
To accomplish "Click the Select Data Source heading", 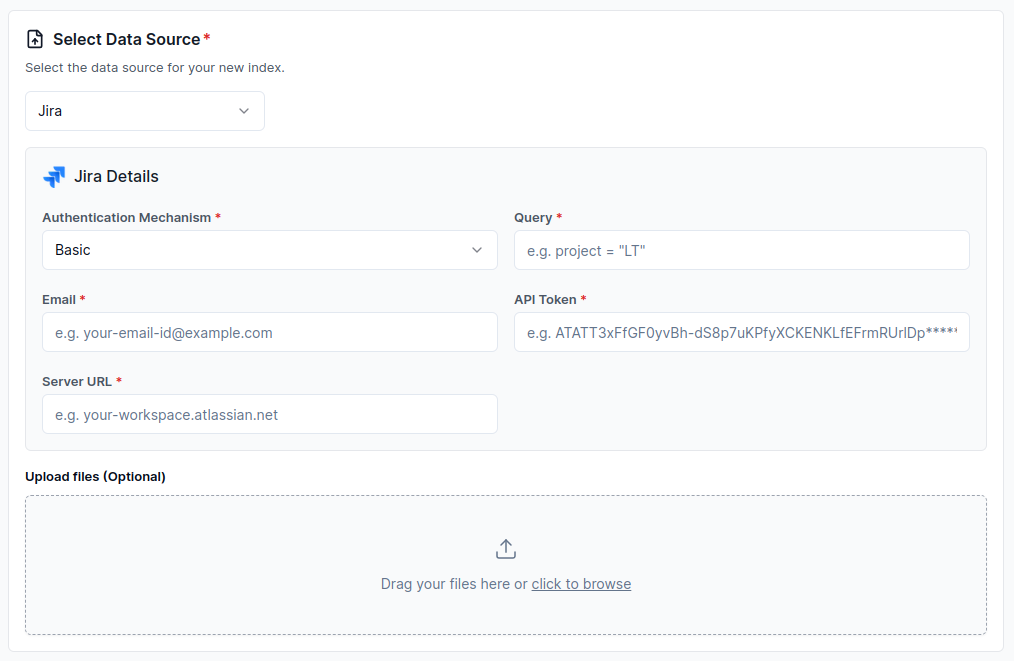I will 125,39.
